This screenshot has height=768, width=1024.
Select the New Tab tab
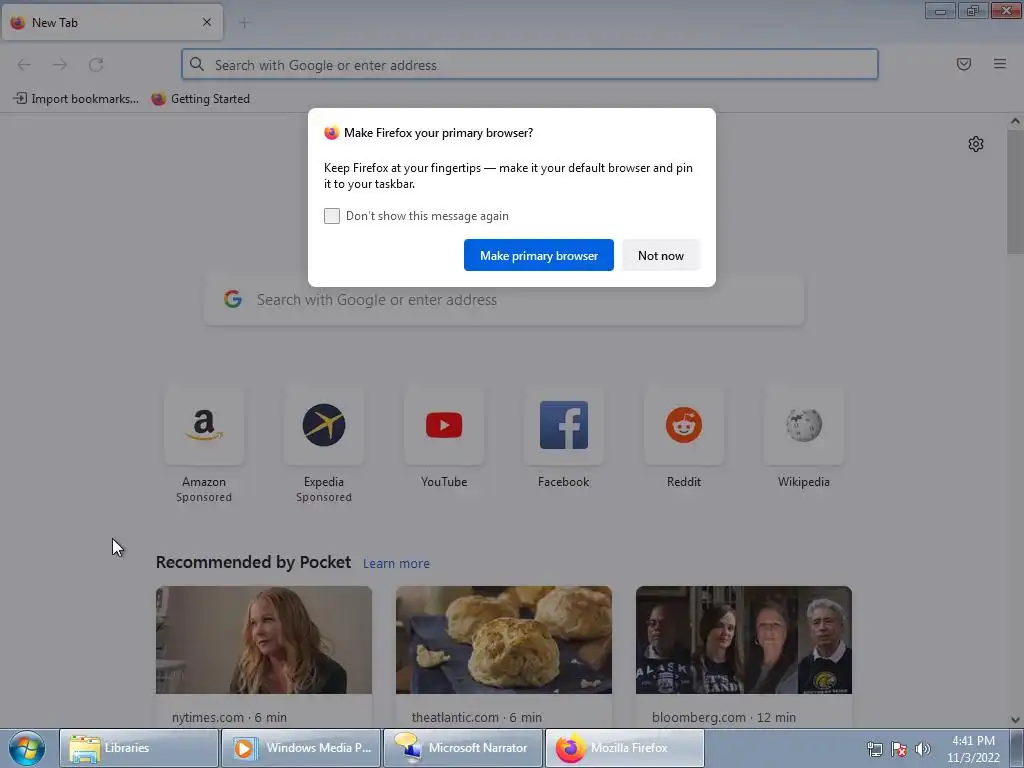click(112, 22)
